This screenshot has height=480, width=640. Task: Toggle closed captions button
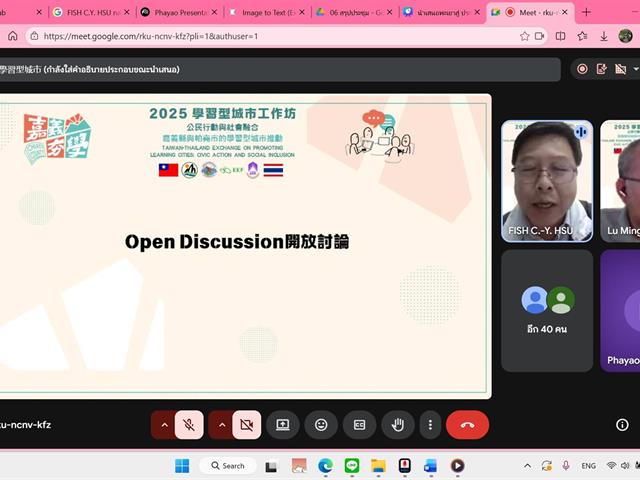tap(359, 425)
